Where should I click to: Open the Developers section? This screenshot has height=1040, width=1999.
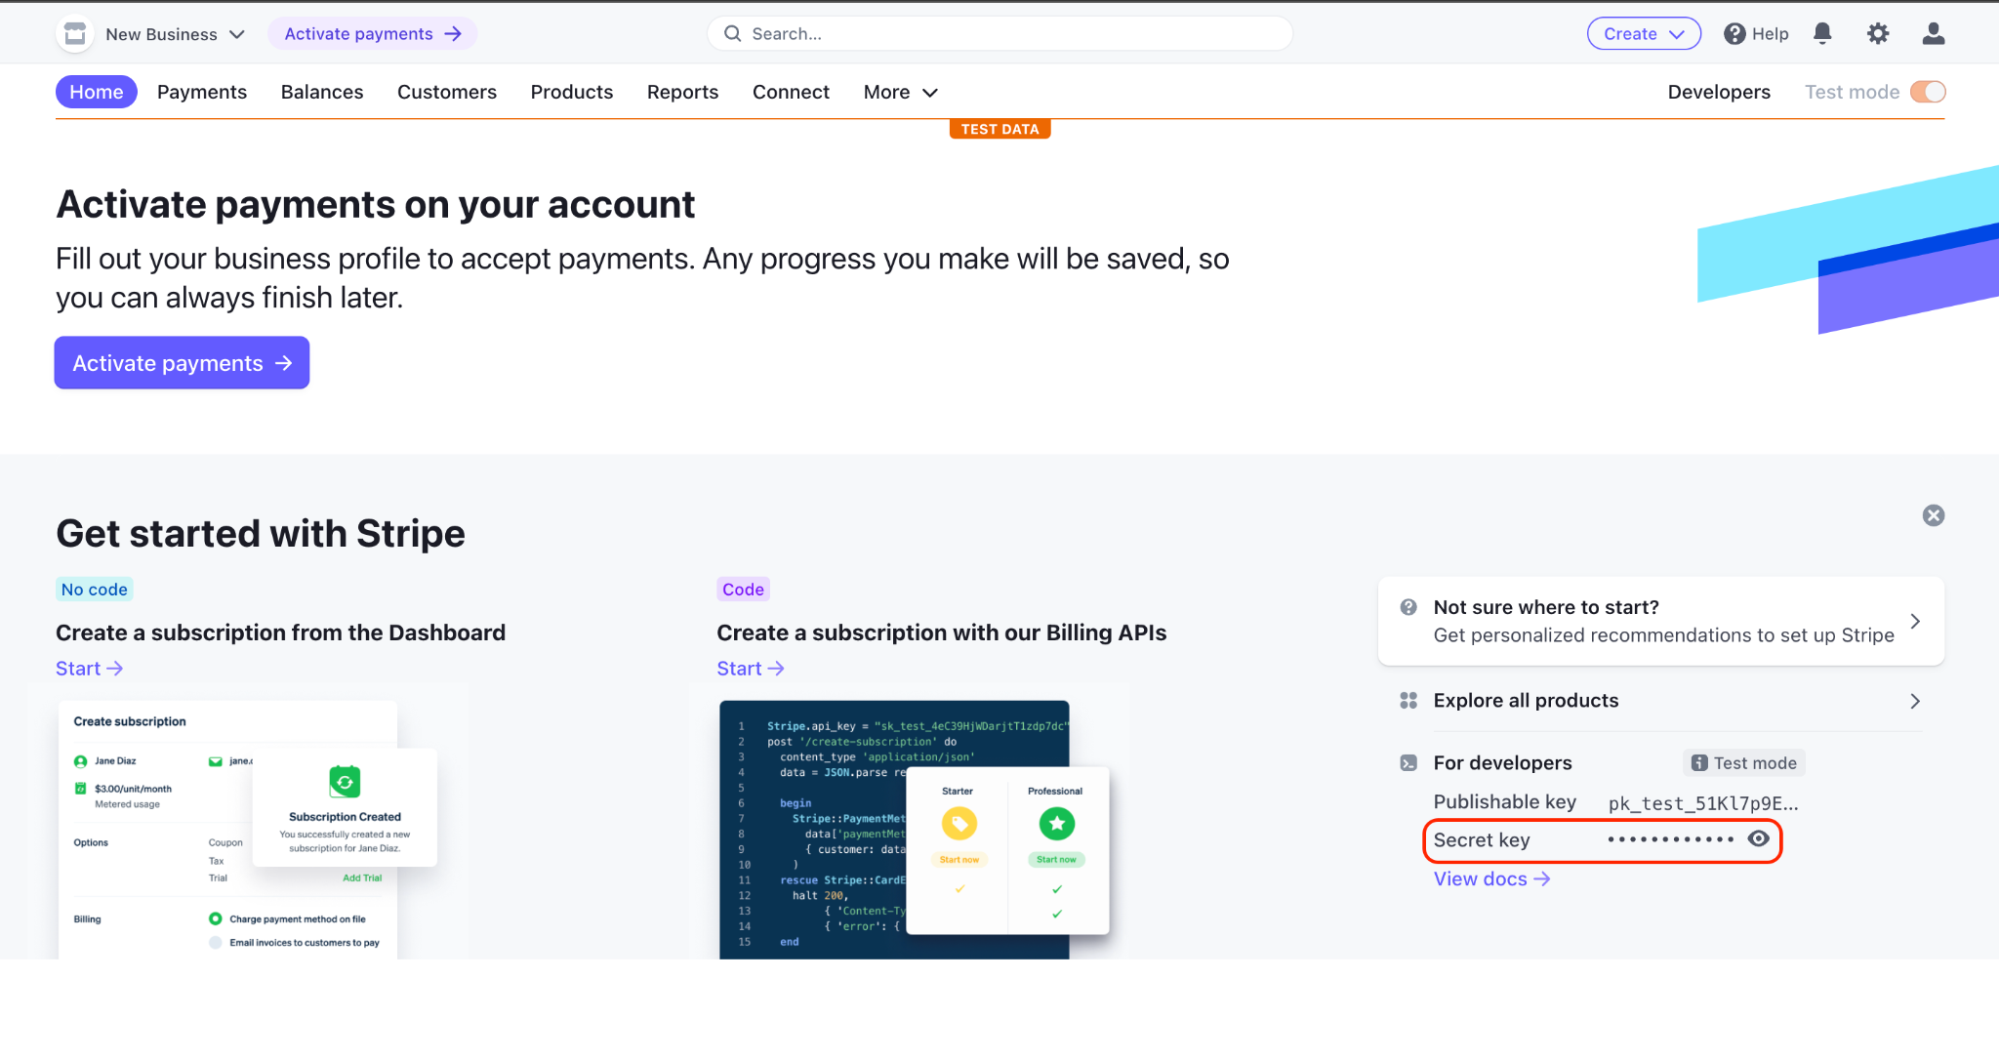1719,92
